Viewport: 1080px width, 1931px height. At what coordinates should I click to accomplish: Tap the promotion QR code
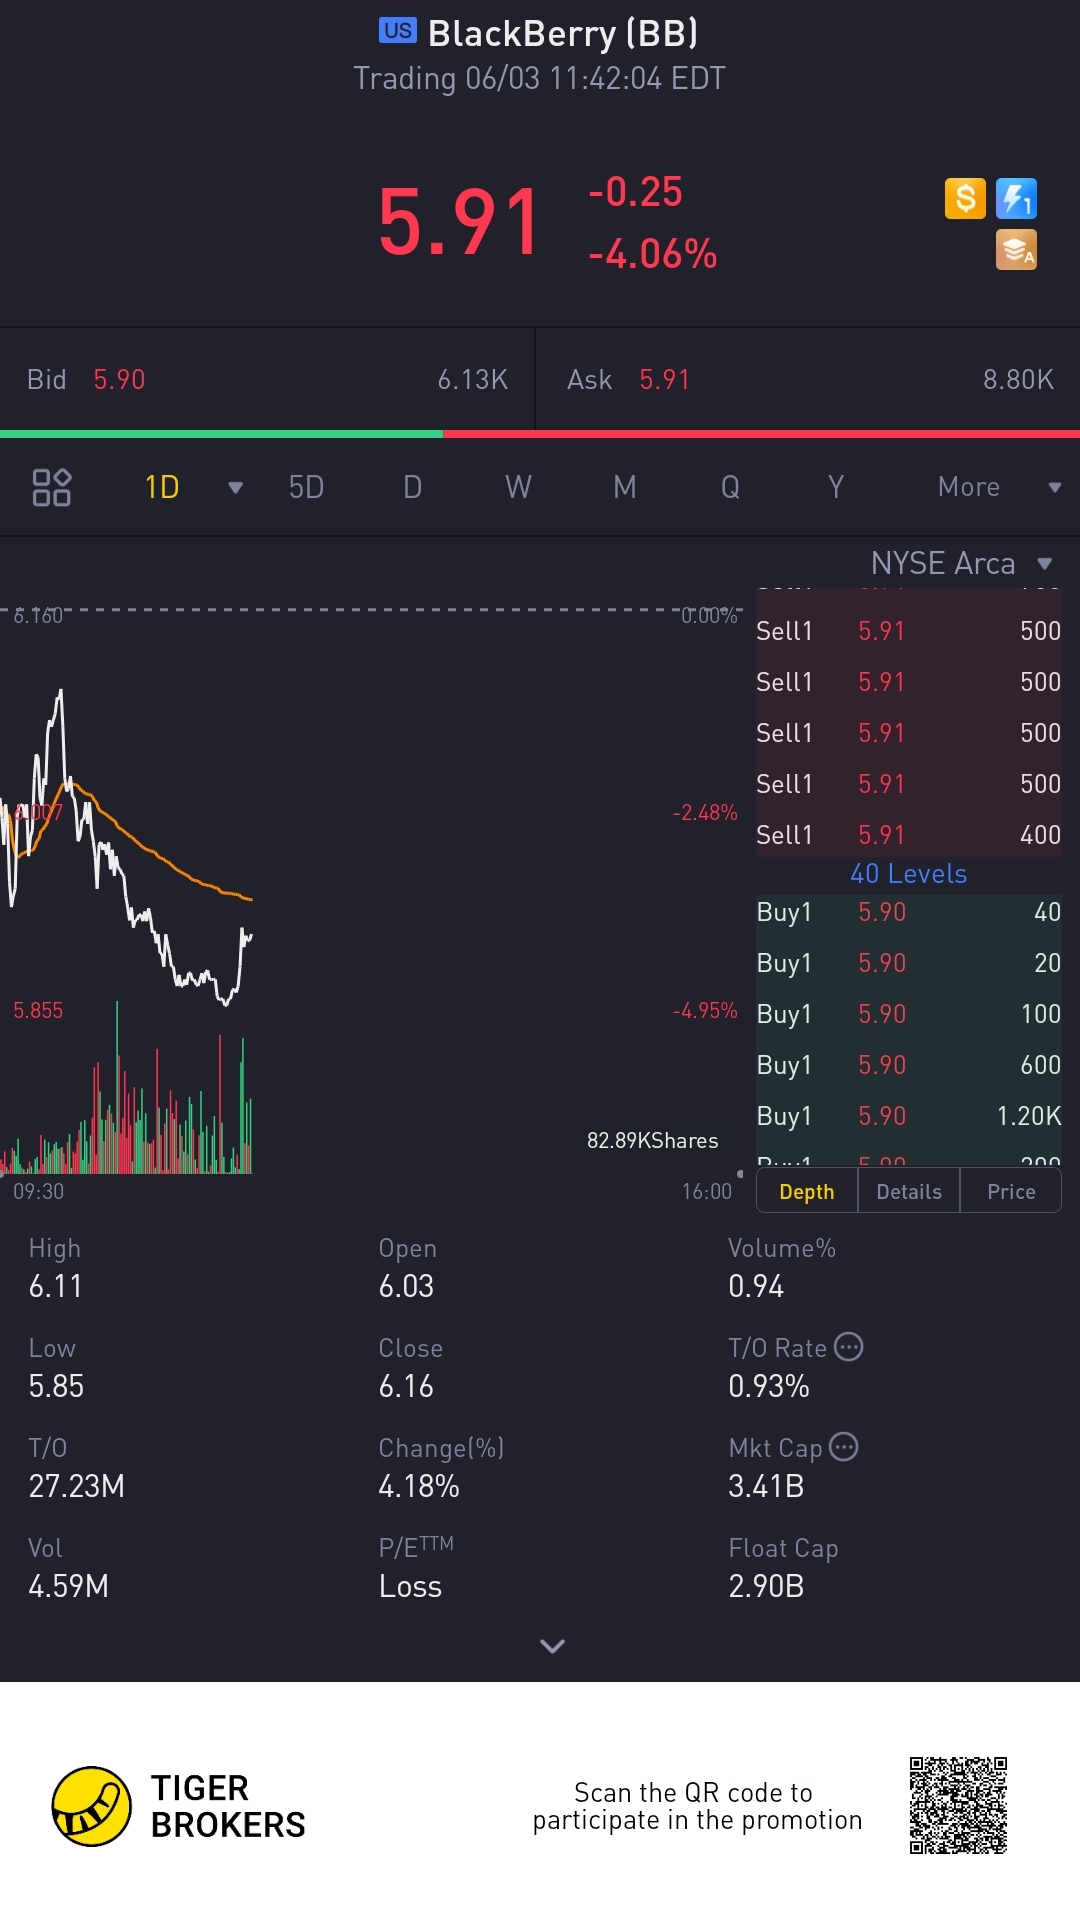[958, 1805]
